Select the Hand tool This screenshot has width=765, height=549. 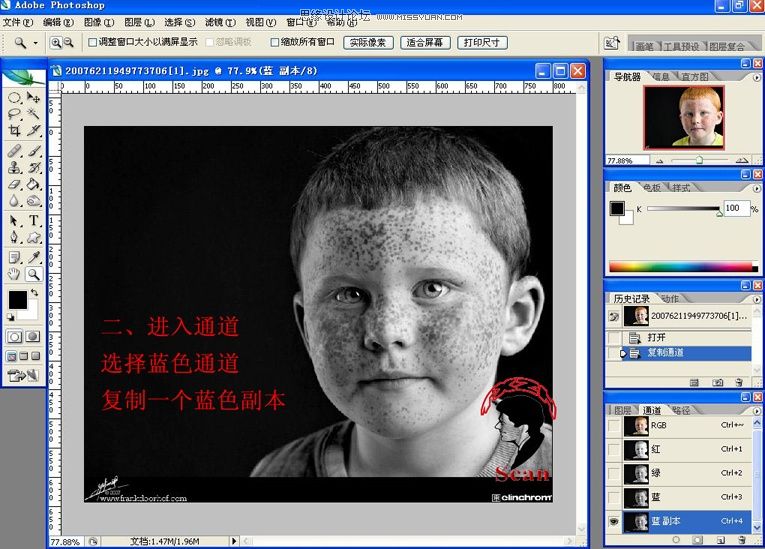15,274
